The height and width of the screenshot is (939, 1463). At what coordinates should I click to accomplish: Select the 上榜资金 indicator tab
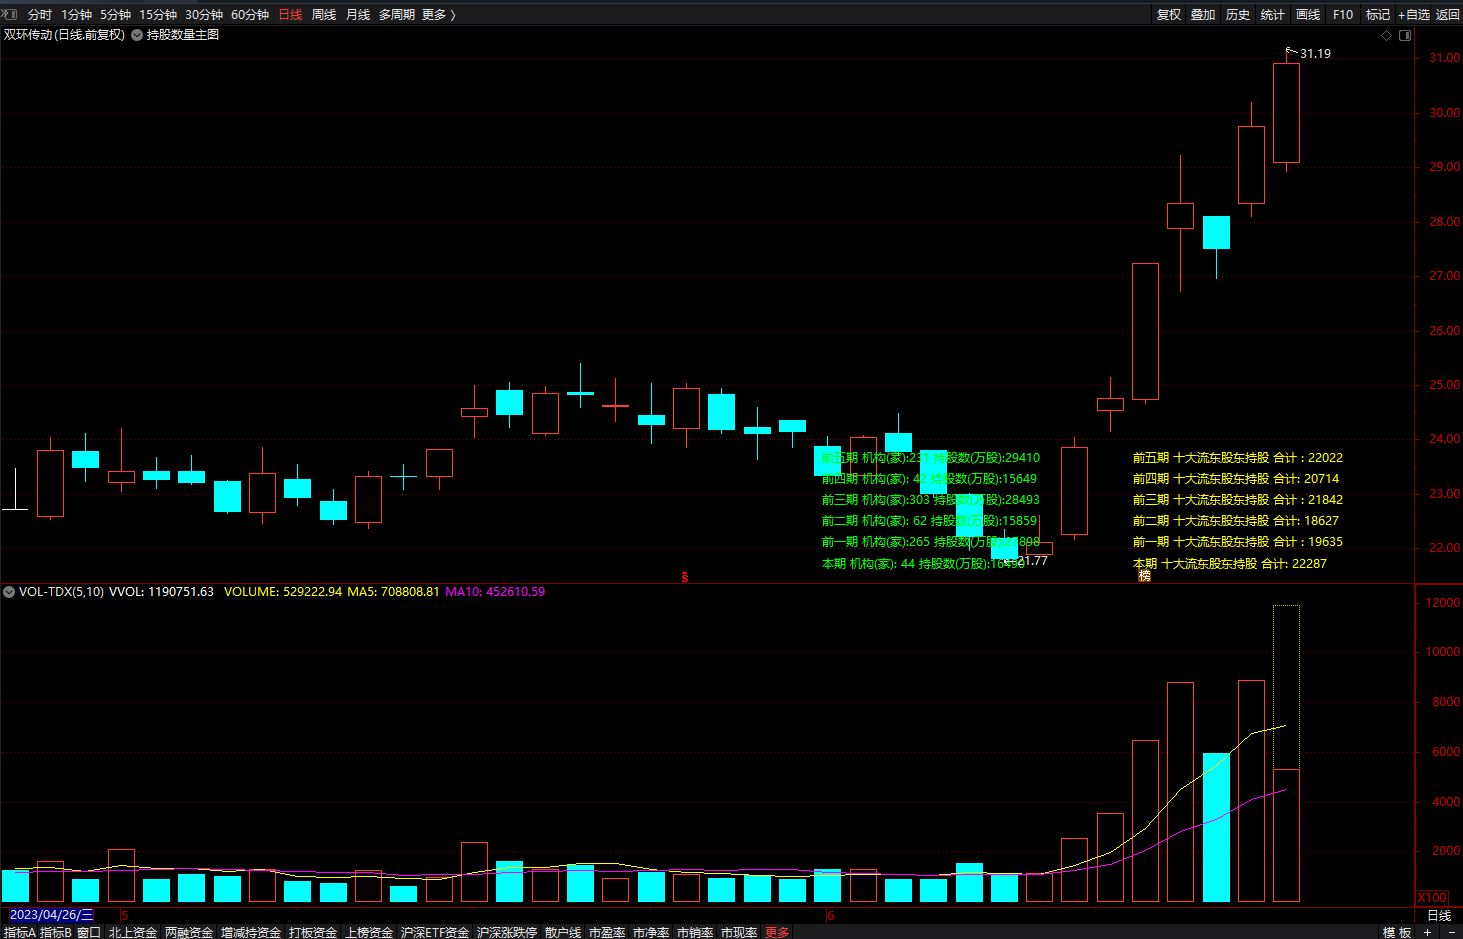[x=369, y=932]
